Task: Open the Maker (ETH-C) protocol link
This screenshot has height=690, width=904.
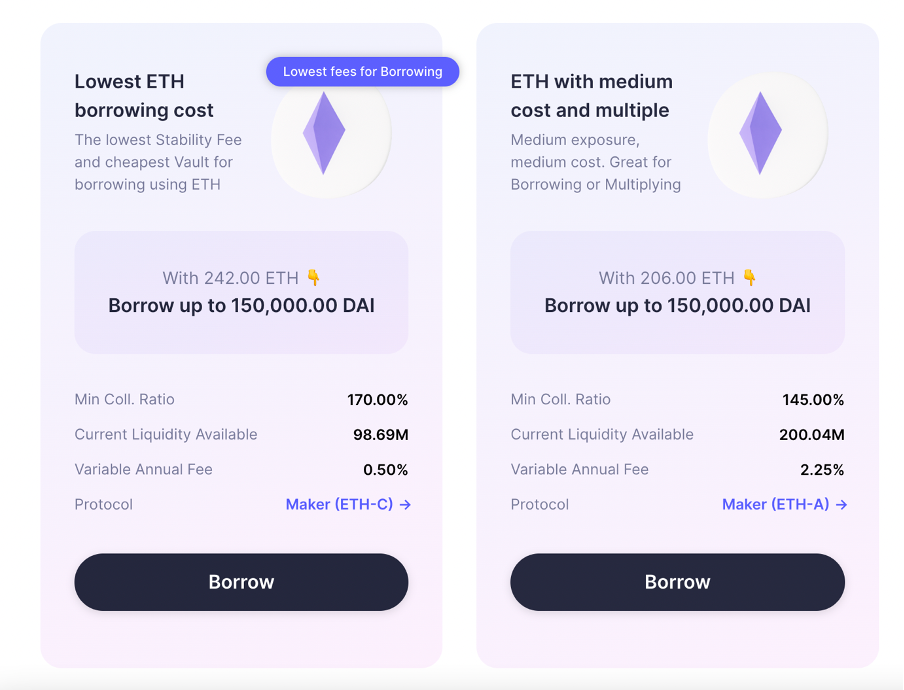Action: tap(348, 504)
